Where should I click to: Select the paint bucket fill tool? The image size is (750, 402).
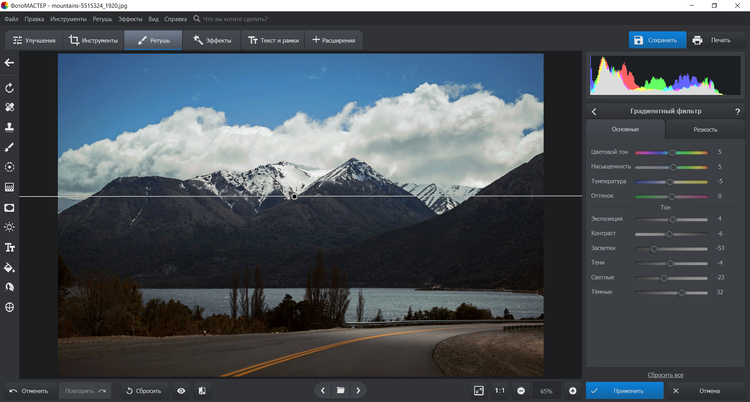(x=9, y=267)
